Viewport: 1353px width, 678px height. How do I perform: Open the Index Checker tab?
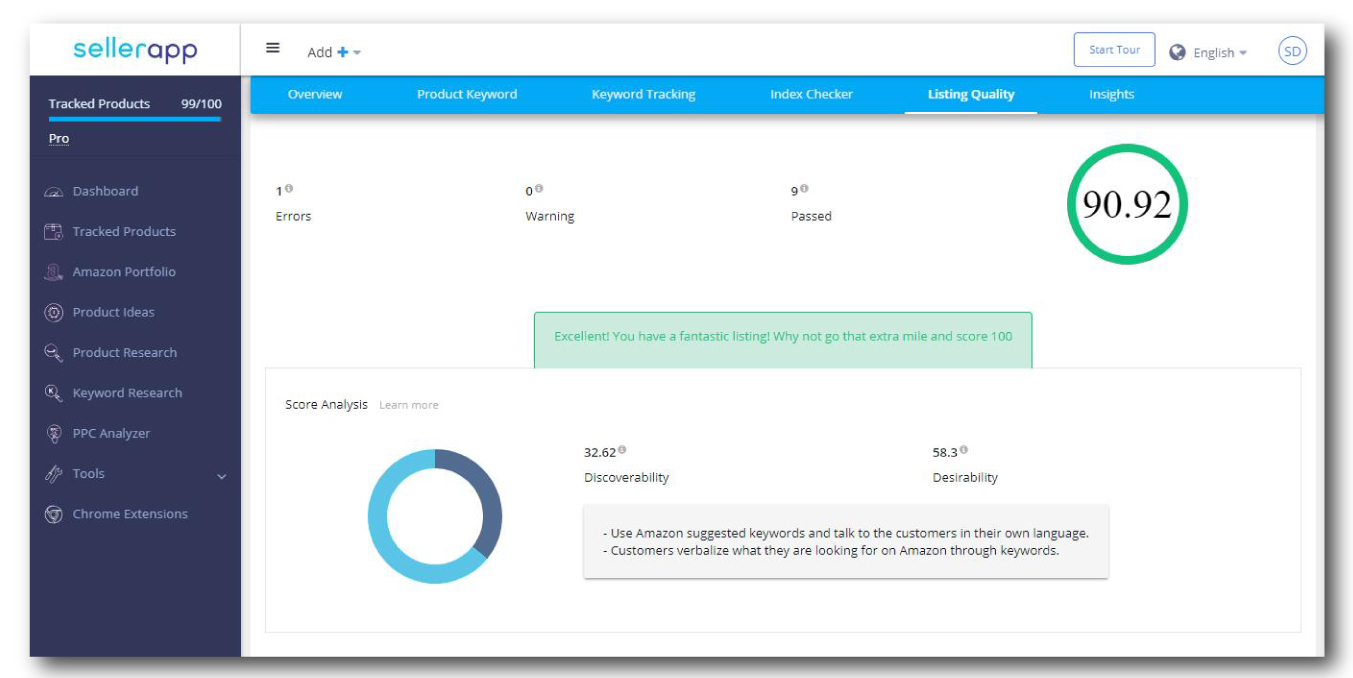coord(812,93)
